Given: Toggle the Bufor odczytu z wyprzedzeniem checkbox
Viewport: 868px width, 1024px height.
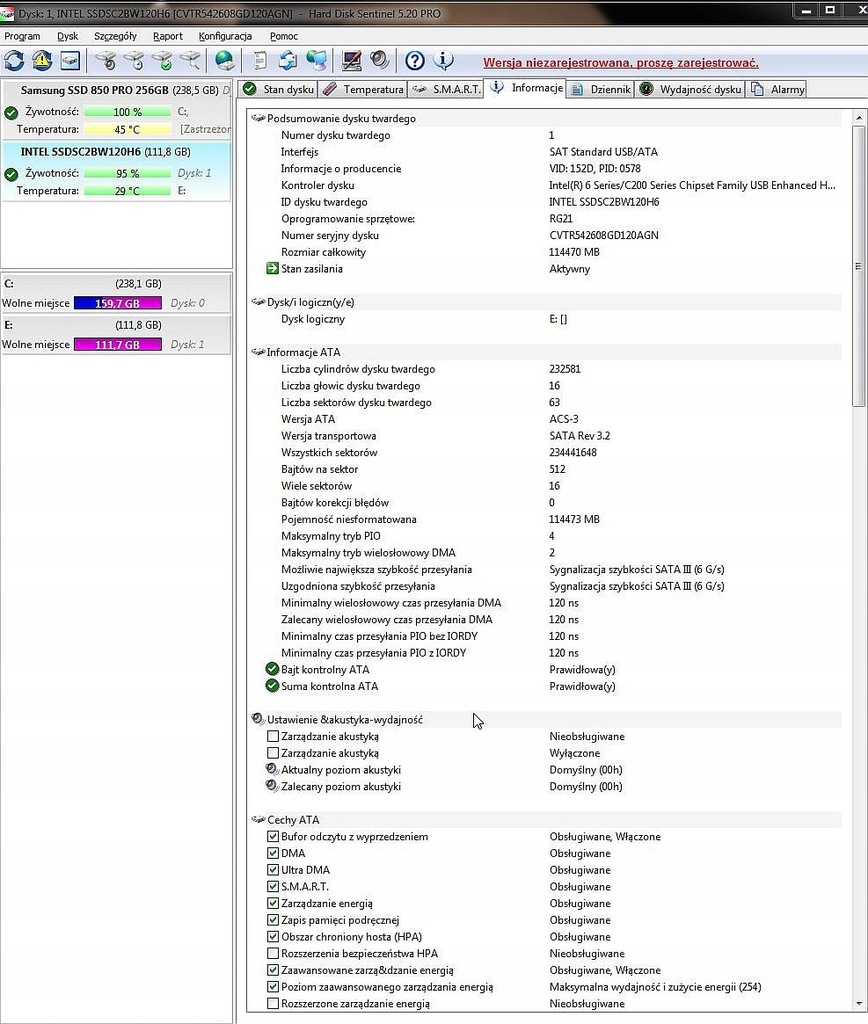Looking at the screenshot, I should [273, 837].
